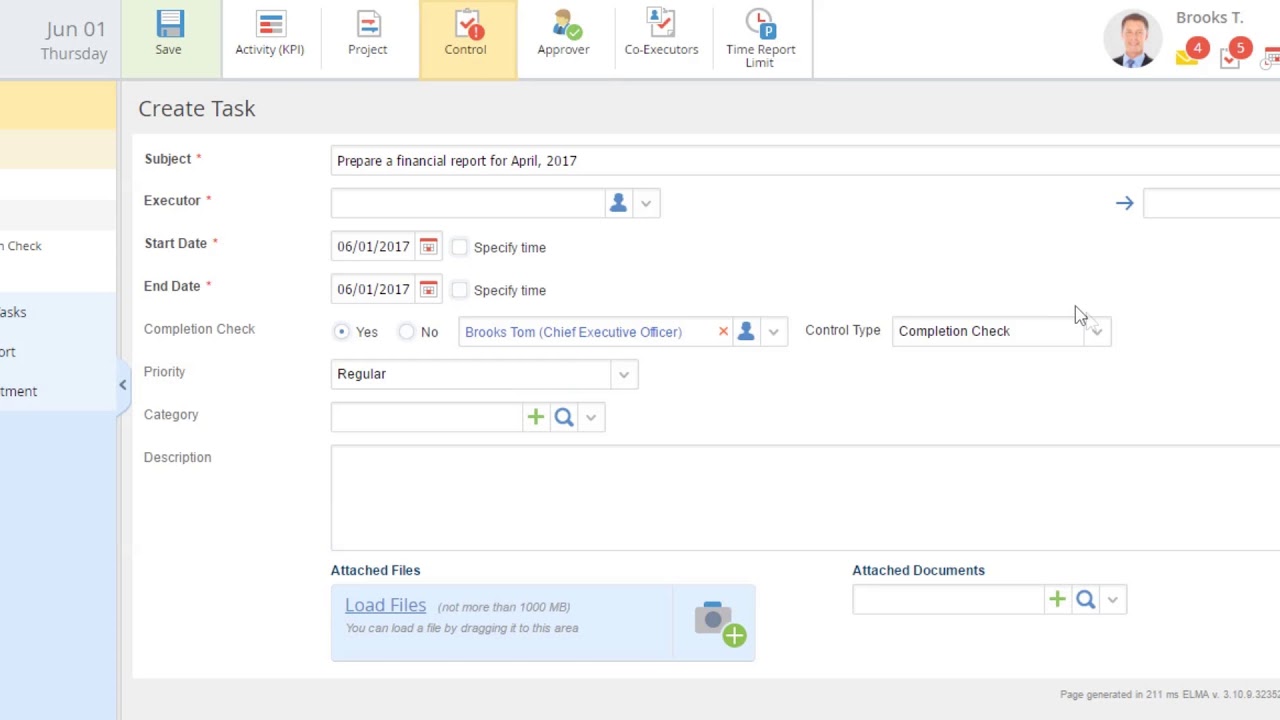Collapse the left sidebar panel arrow
Screen dimensions: 1280x720
tap(123, 385)
